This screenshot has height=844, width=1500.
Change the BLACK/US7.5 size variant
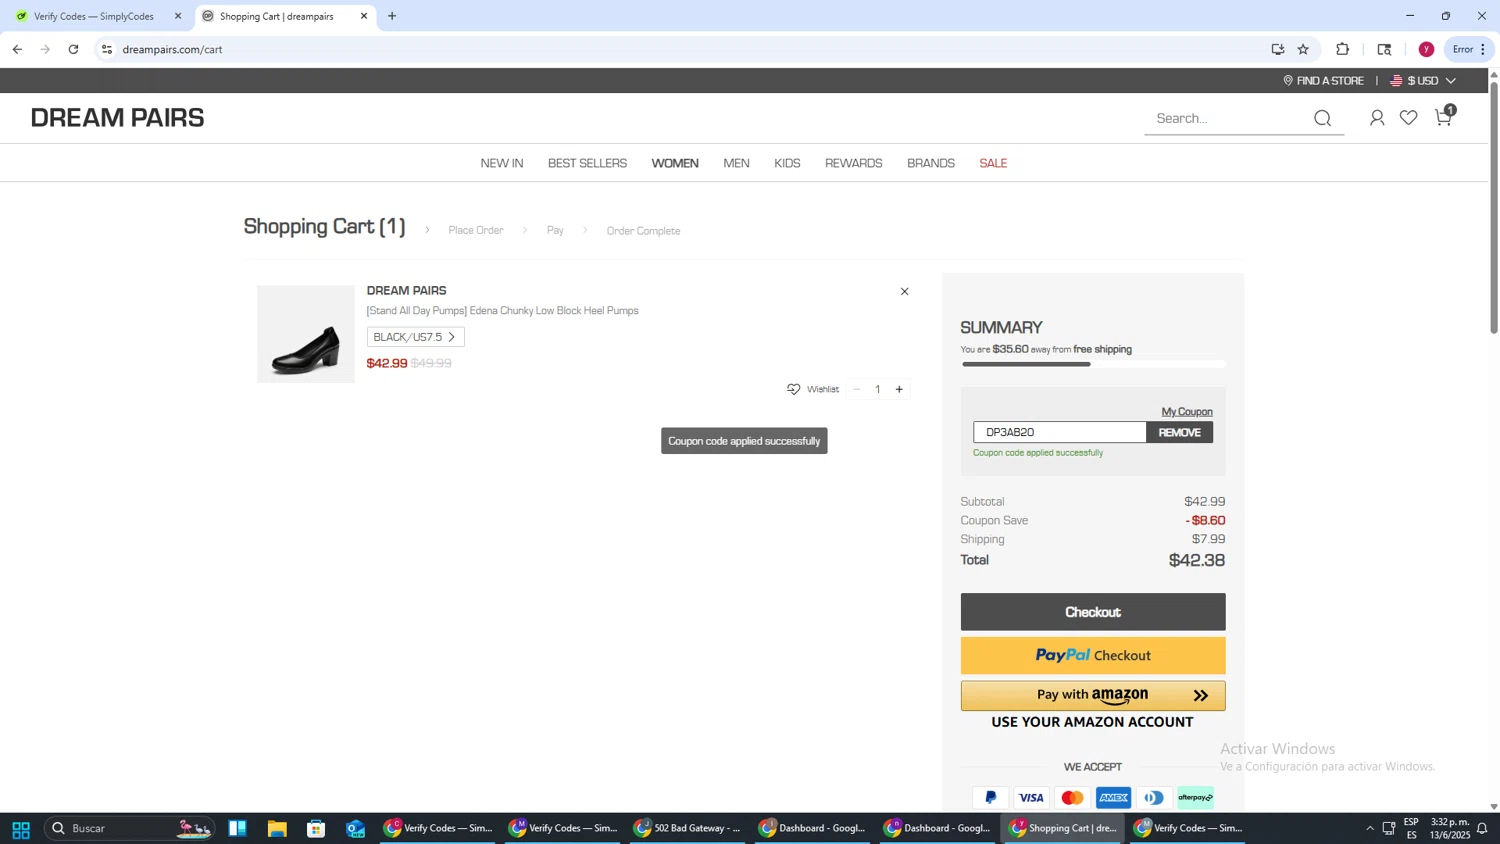[415, 337]
